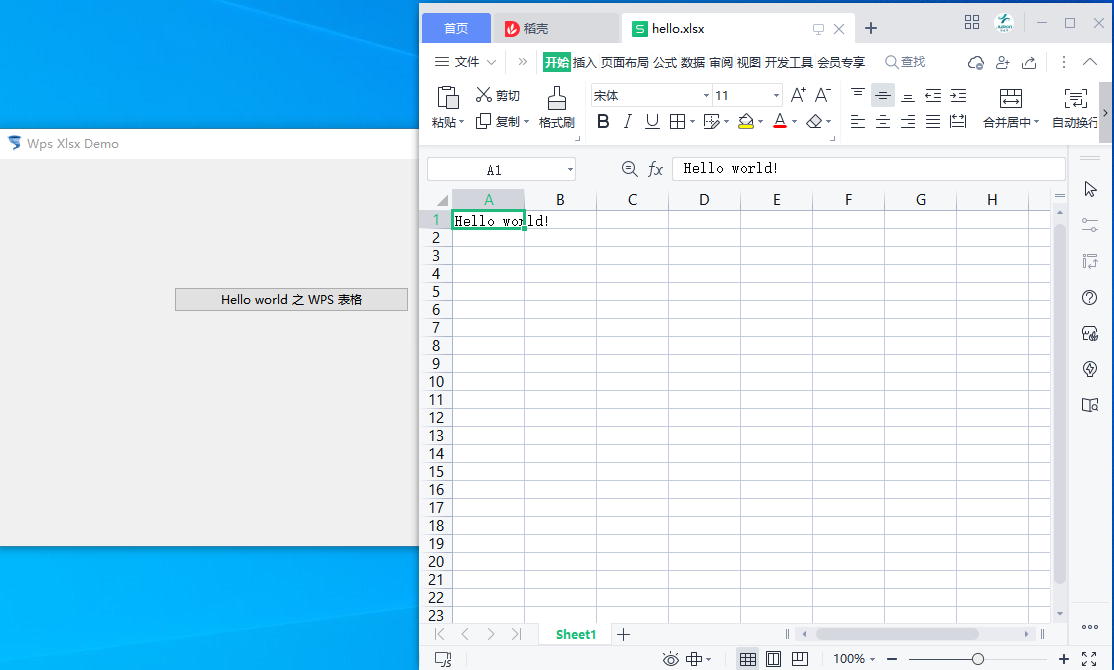This screenshot has width=1114, height=670.
Task: Click increase indent icon
Action: point(958,95)
